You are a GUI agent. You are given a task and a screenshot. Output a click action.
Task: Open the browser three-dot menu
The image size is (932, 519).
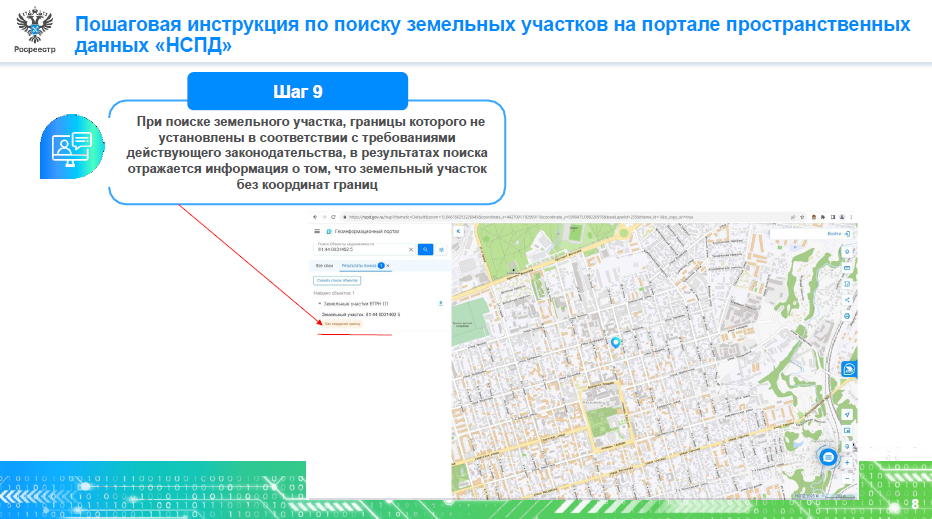851,217
